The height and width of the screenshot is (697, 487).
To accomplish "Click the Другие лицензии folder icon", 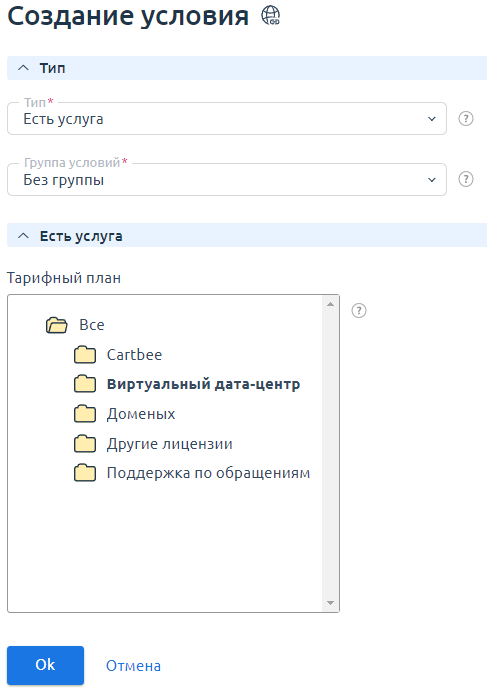I will (x=85, y=444).
